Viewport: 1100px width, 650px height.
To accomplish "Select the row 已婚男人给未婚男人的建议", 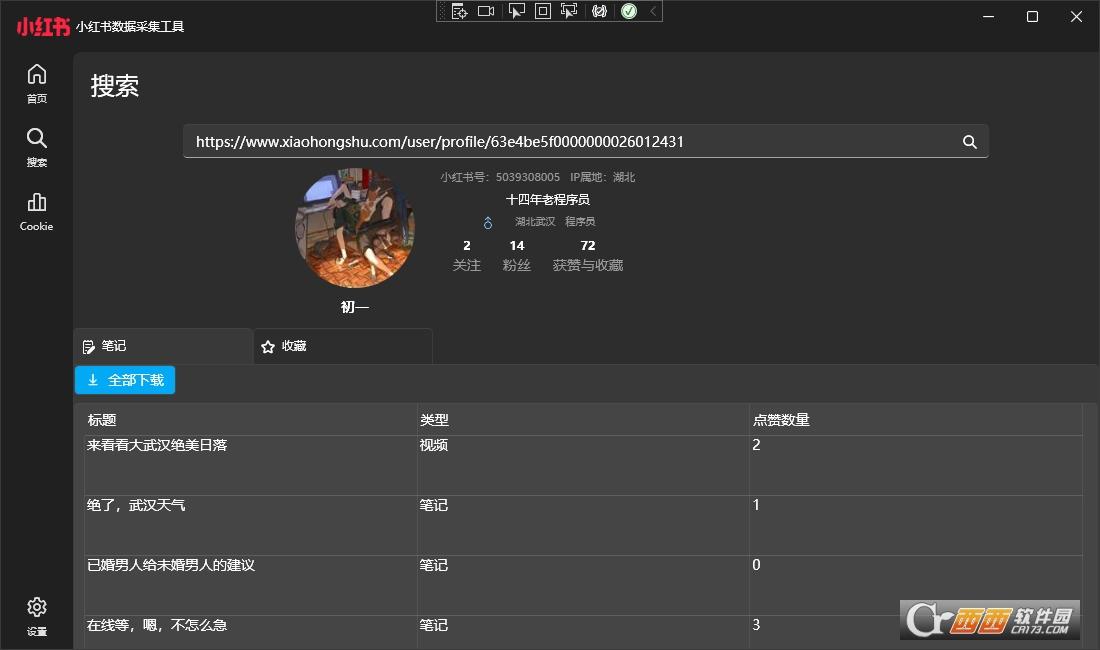I will [x=583, y=585].
